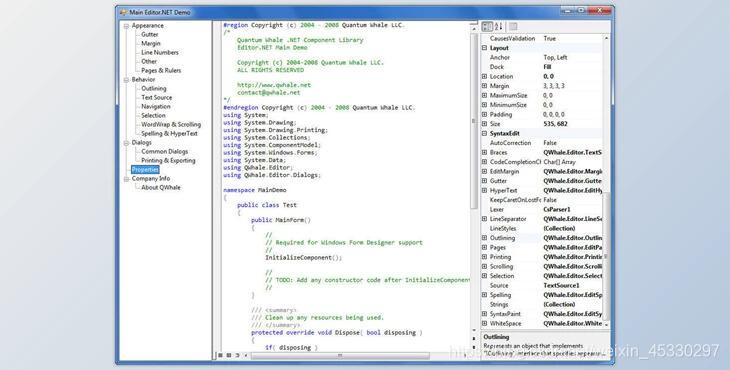Image resolution: width=730 pixels, height=370 pixels.
Task: Expand the WhiteSpace property
Action: (x=484, y=323)
